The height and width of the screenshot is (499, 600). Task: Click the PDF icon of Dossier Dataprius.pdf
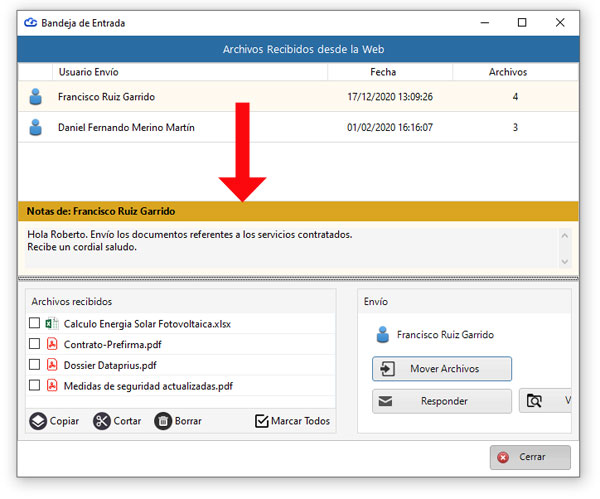click(x=52, y=365)
